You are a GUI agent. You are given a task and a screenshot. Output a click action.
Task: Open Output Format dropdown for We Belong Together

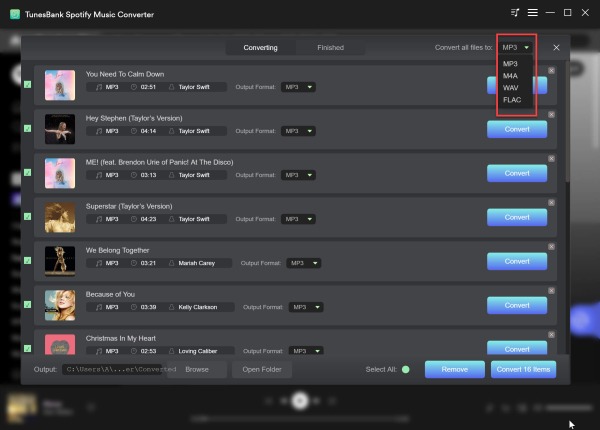coord(303,263)
